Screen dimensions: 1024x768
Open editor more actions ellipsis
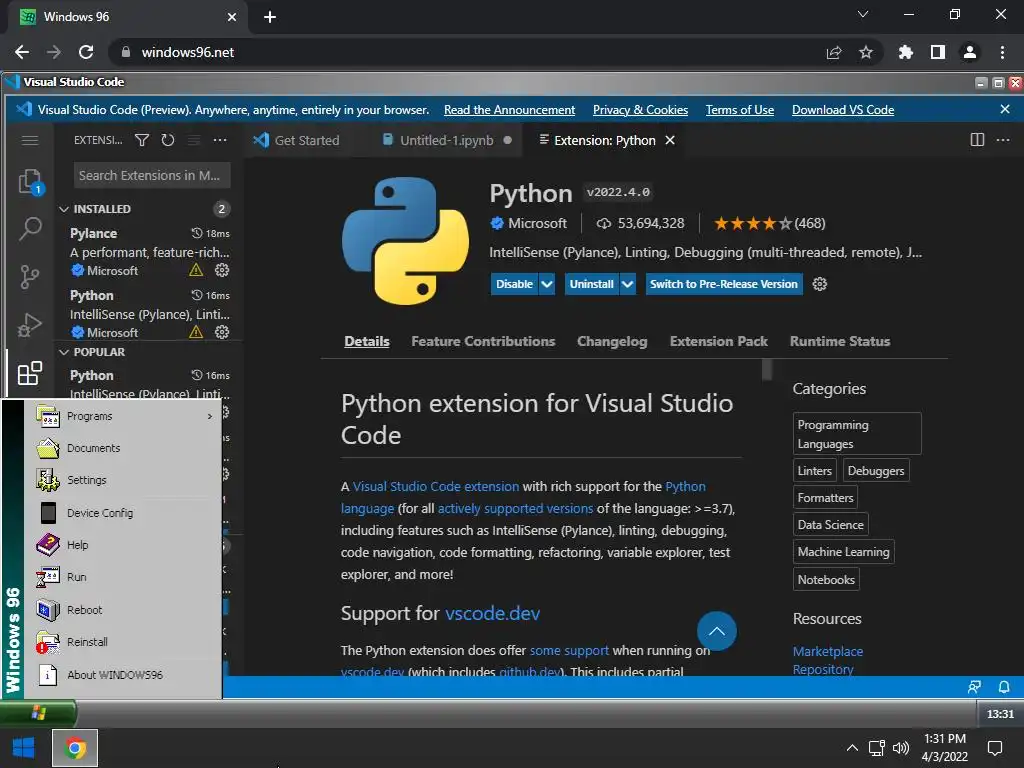(1003, 140)
